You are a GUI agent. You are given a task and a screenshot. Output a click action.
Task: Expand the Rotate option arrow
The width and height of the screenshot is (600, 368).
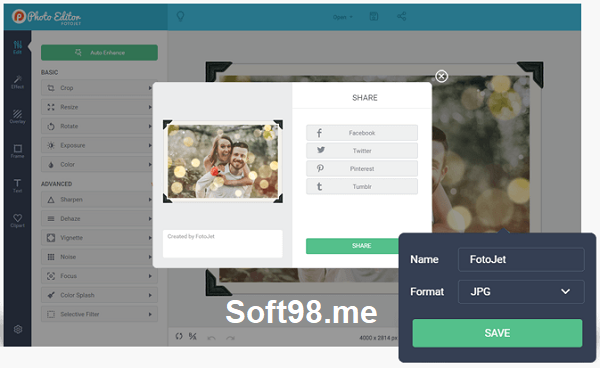click(150, 126)
